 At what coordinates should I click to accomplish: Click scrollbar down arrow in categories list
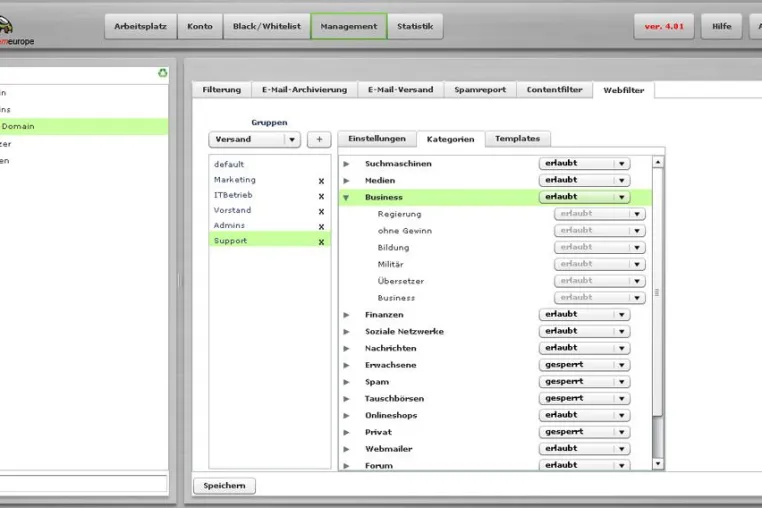click(x=658, y=464)
